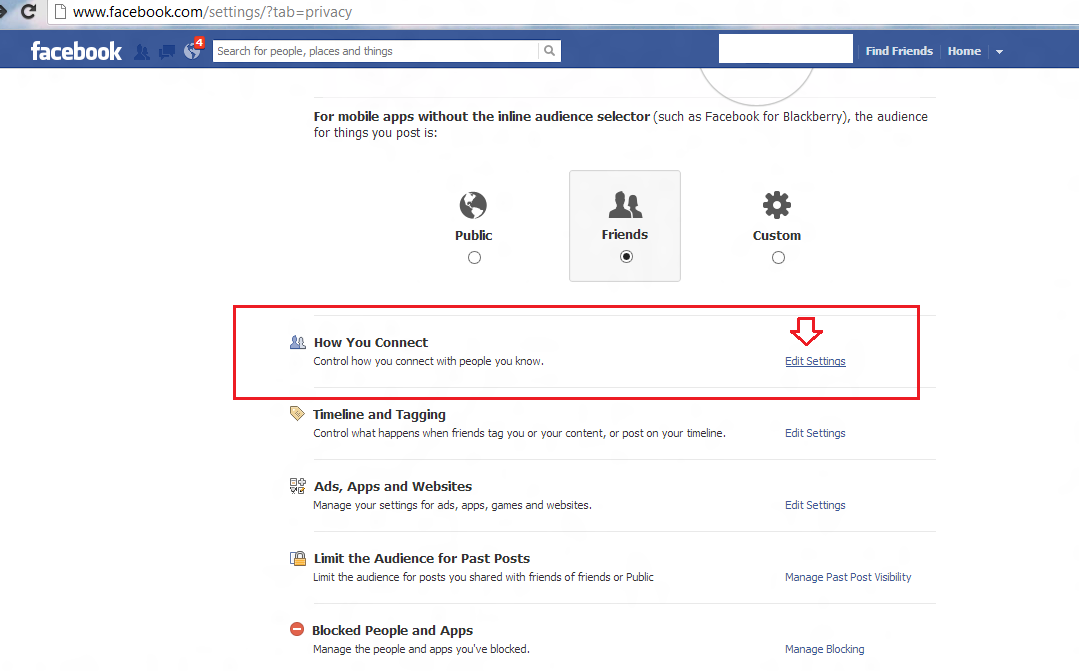Click the Facebook logo
The height and width of the screenshot is (671, 1079).
tap(76, 51)
